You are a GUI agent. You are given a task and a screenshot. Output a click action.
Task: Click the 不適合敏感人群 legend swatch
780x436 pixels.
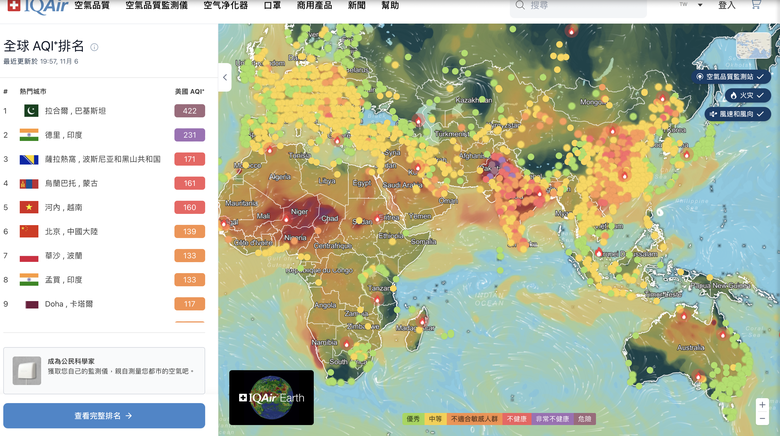coord(474,419)
